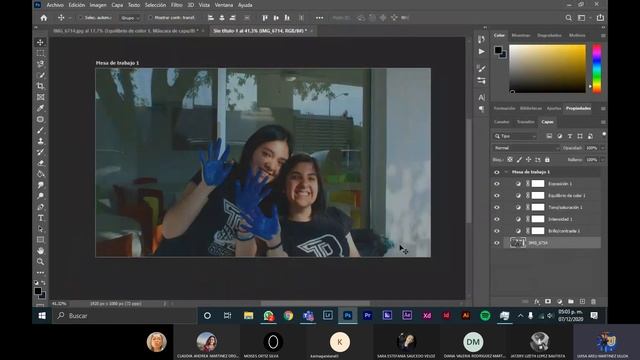Open the Opacidad percentage dropdown arrow
Screen dimensions: 640x360
tap(602, 148)
